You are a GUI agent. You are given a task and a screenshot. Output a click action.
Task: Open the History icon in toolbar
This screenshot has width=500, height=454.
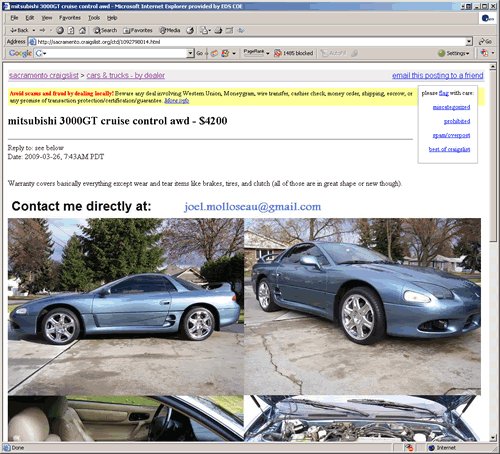(190, 30)
